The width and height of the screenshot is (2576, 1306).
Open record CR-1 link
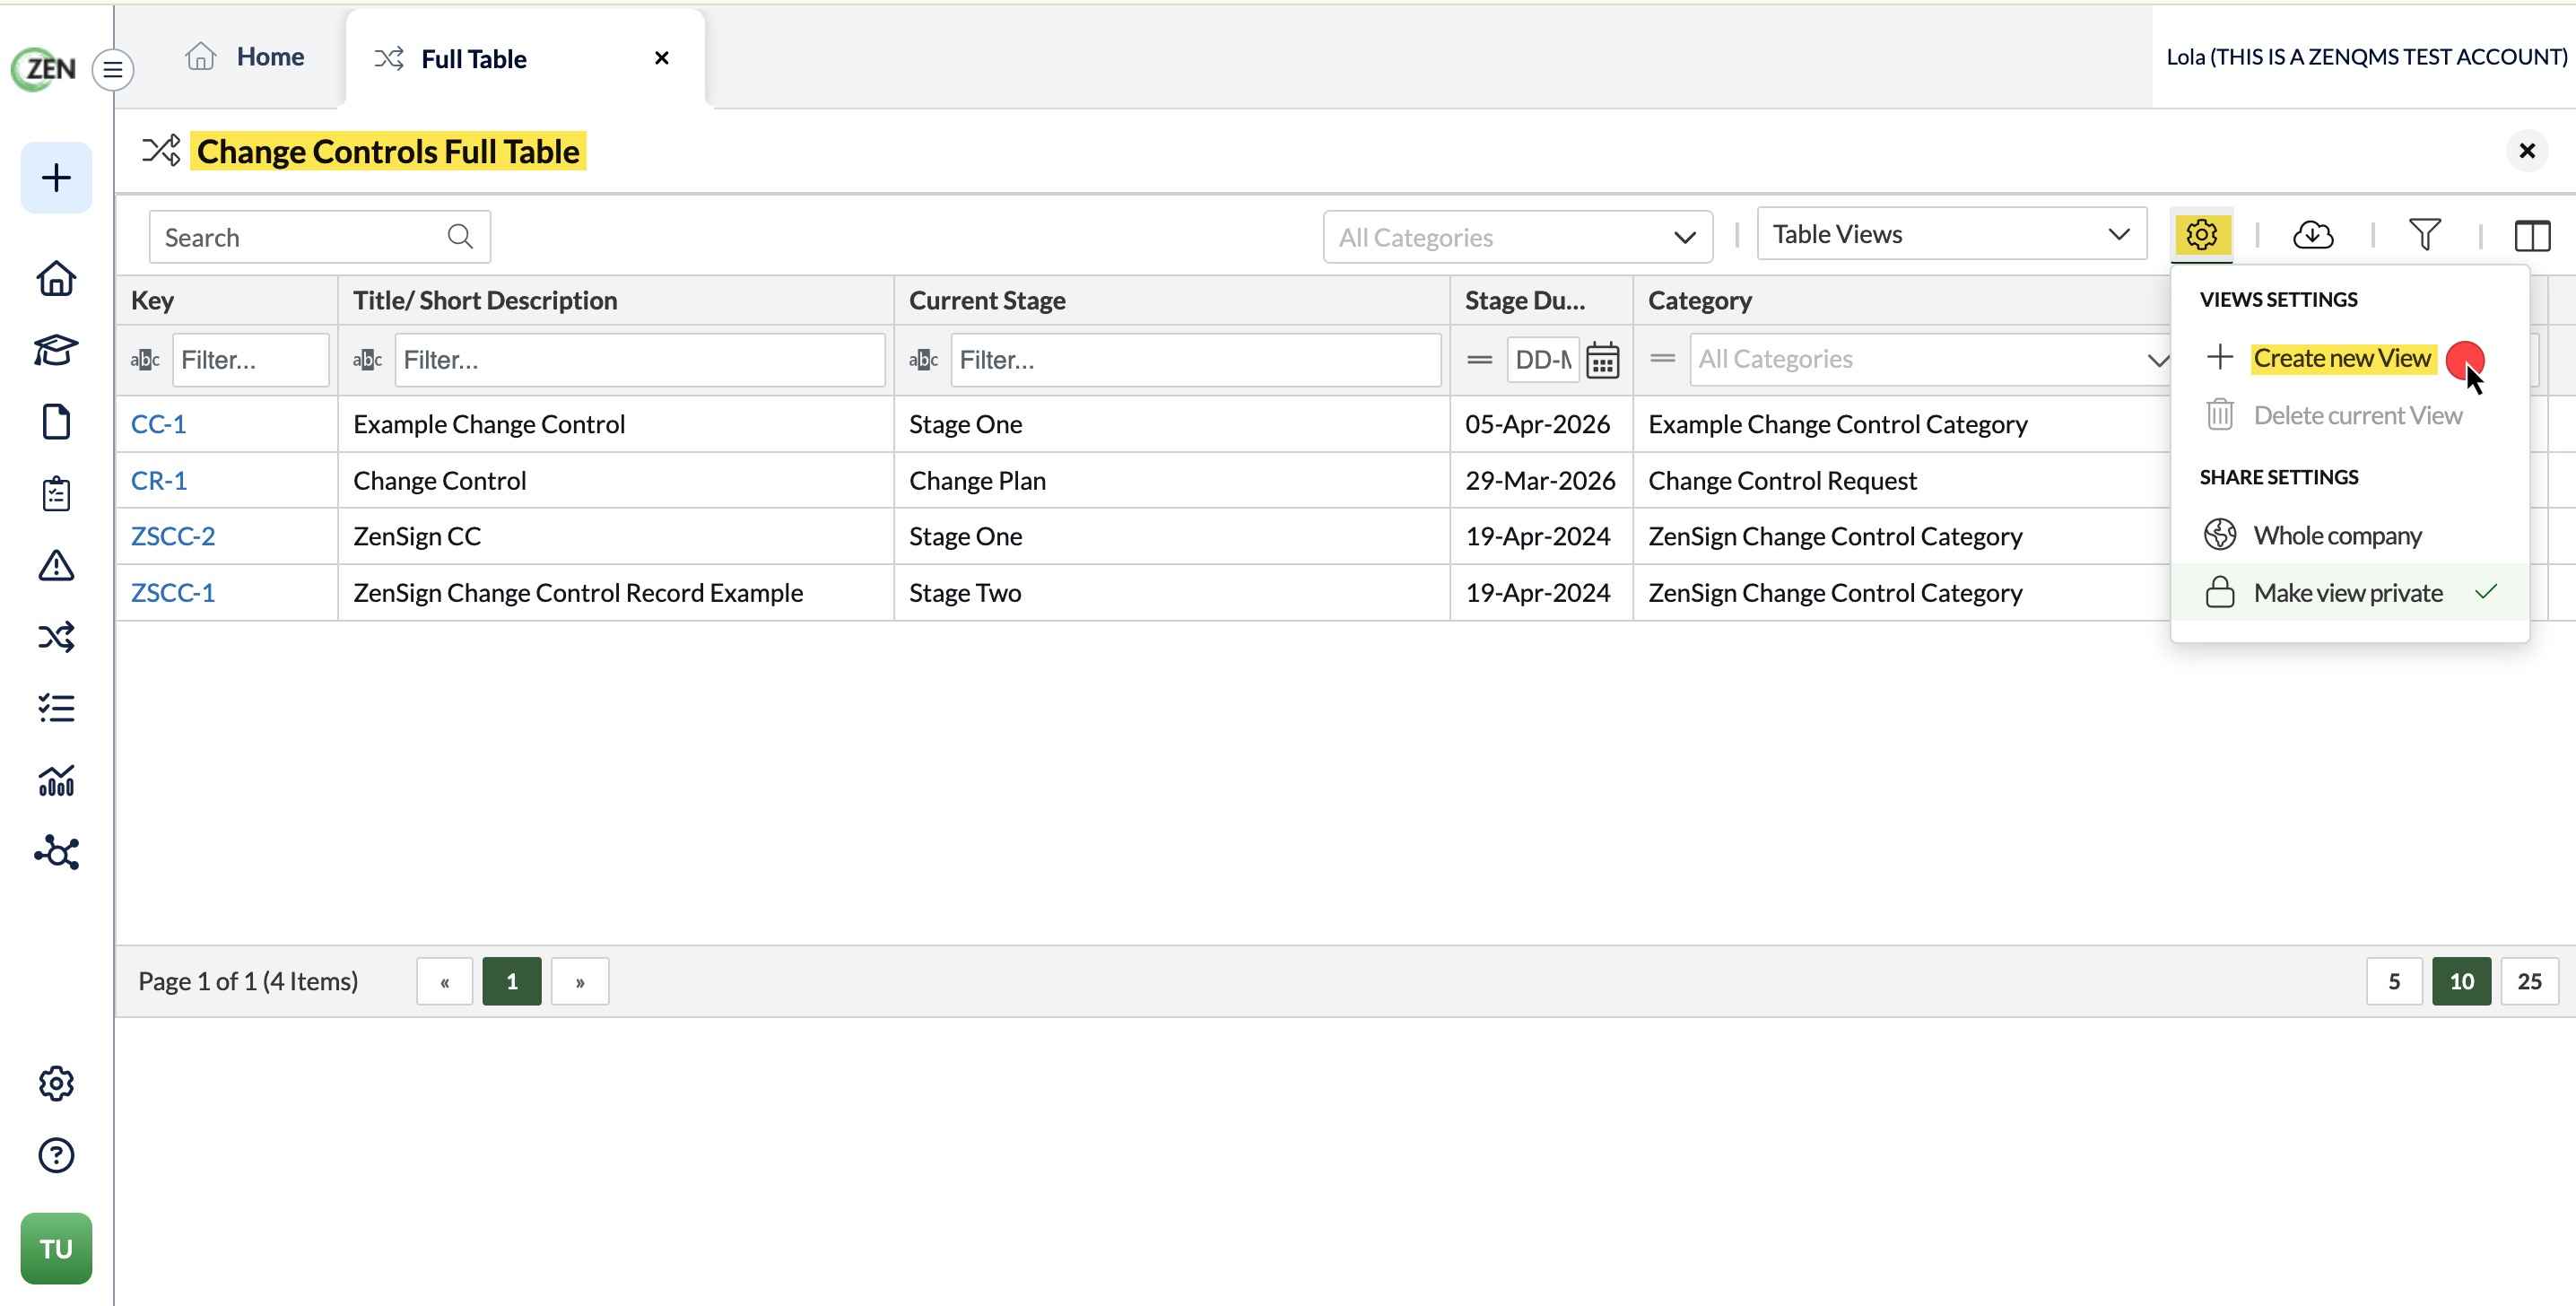(159, 480)
